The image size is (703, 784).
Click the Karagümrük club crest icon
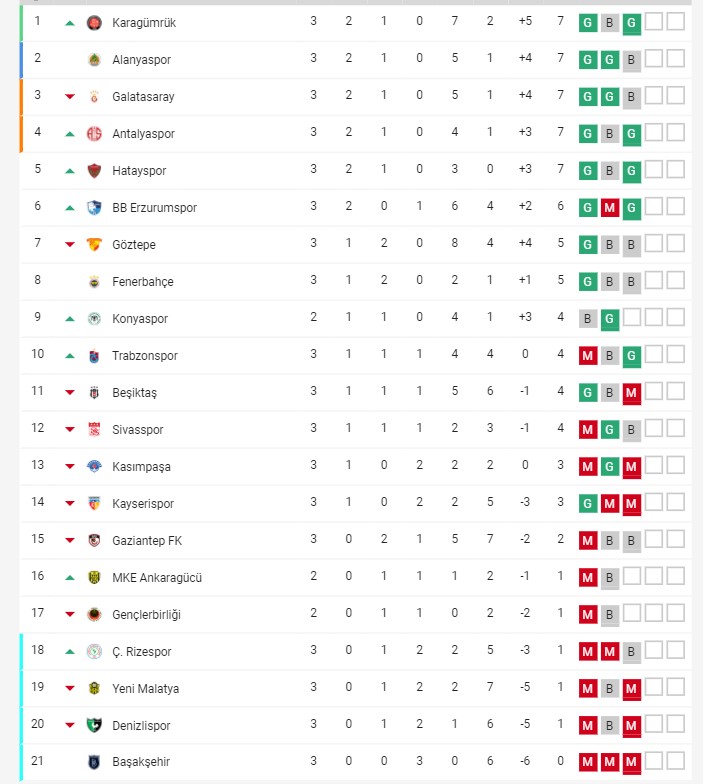tap(94, 22)
